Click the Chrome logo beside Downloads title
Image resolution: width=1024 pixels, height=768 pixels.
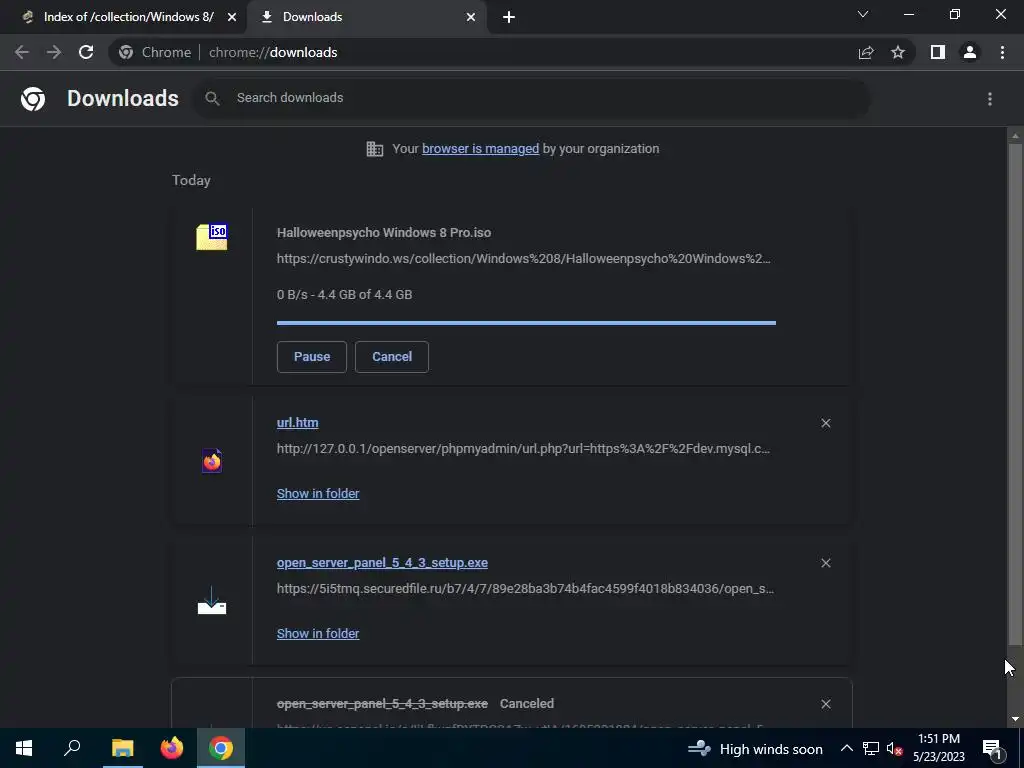(33, 99)
